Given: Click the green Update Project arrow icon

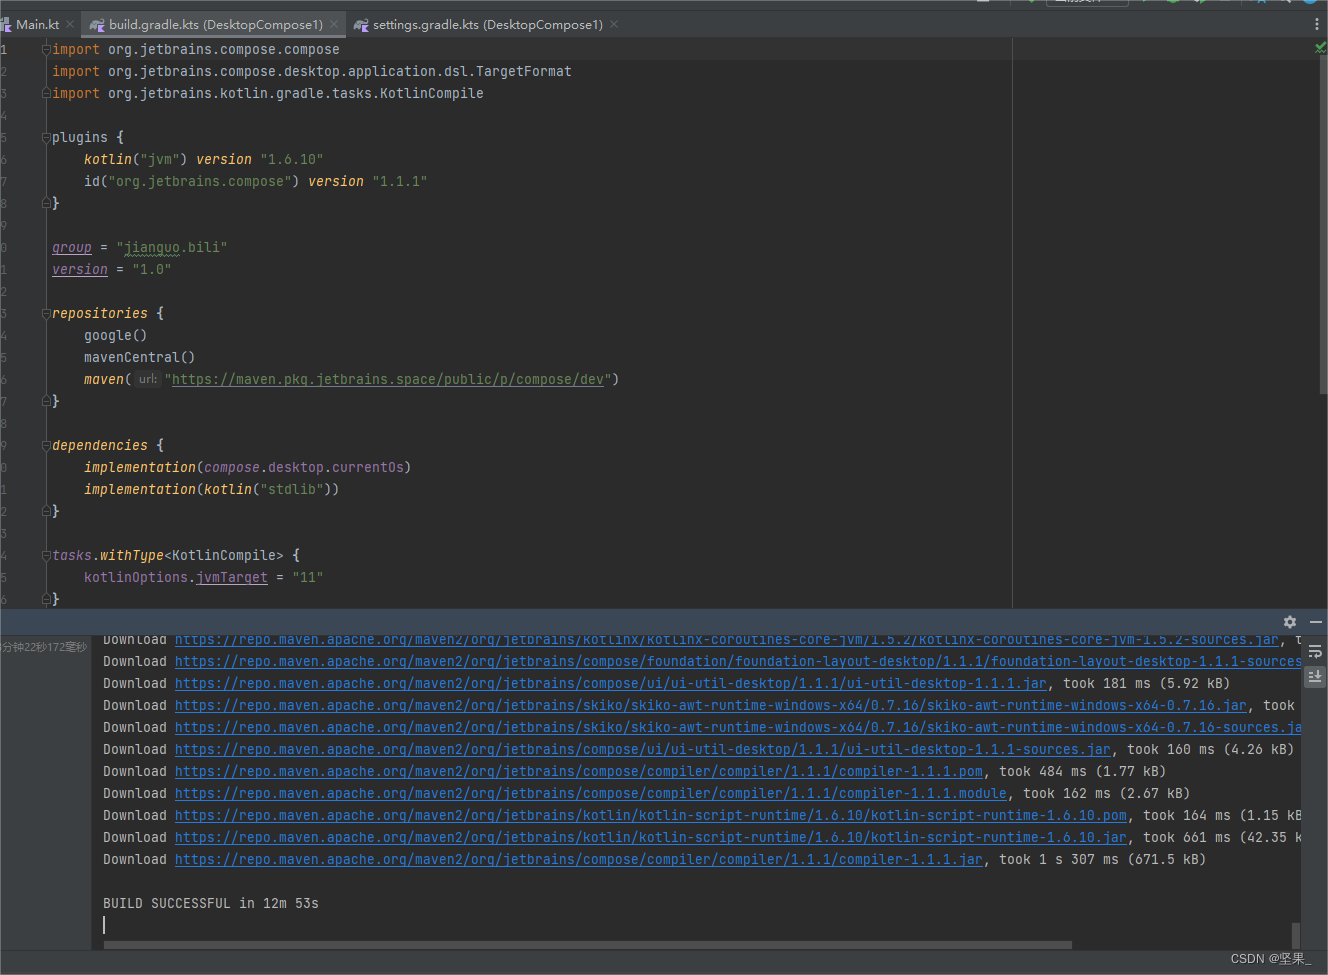Looking at the screenshot, I should tap(1030, 4).
